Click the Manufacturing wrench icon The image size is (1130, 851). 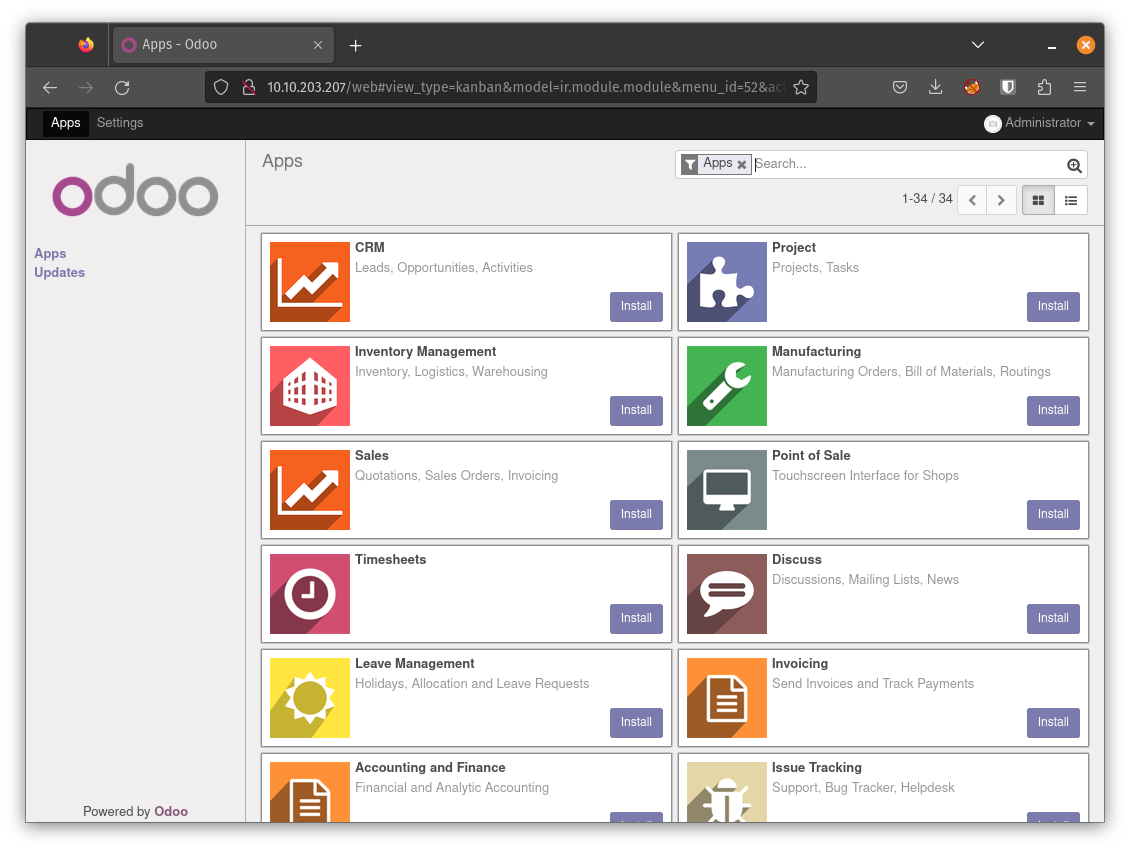(727, 386)
